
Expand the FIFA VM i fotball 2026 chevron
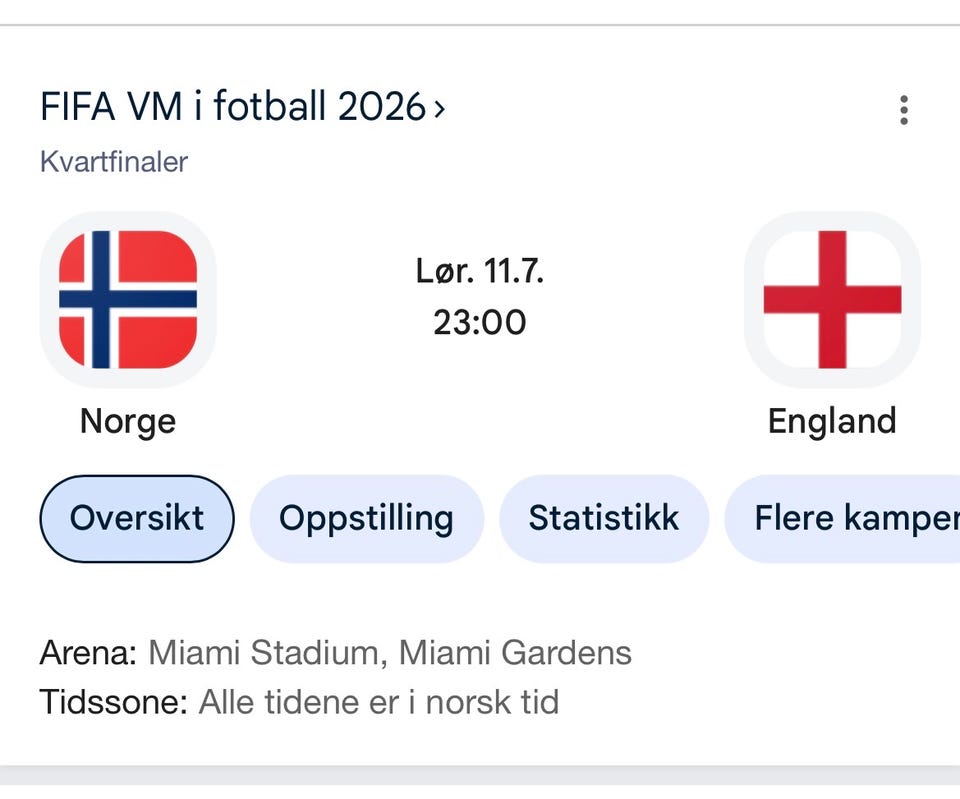coord(439,109)
